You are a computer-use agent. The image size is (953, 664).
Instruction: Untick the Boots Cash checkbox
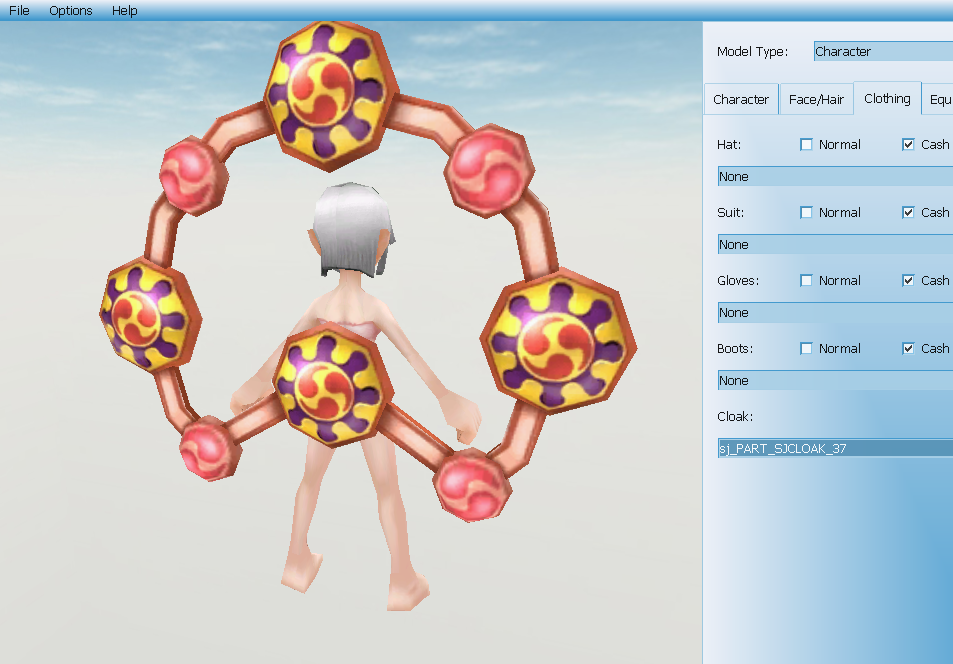click(x=908, y=349)
